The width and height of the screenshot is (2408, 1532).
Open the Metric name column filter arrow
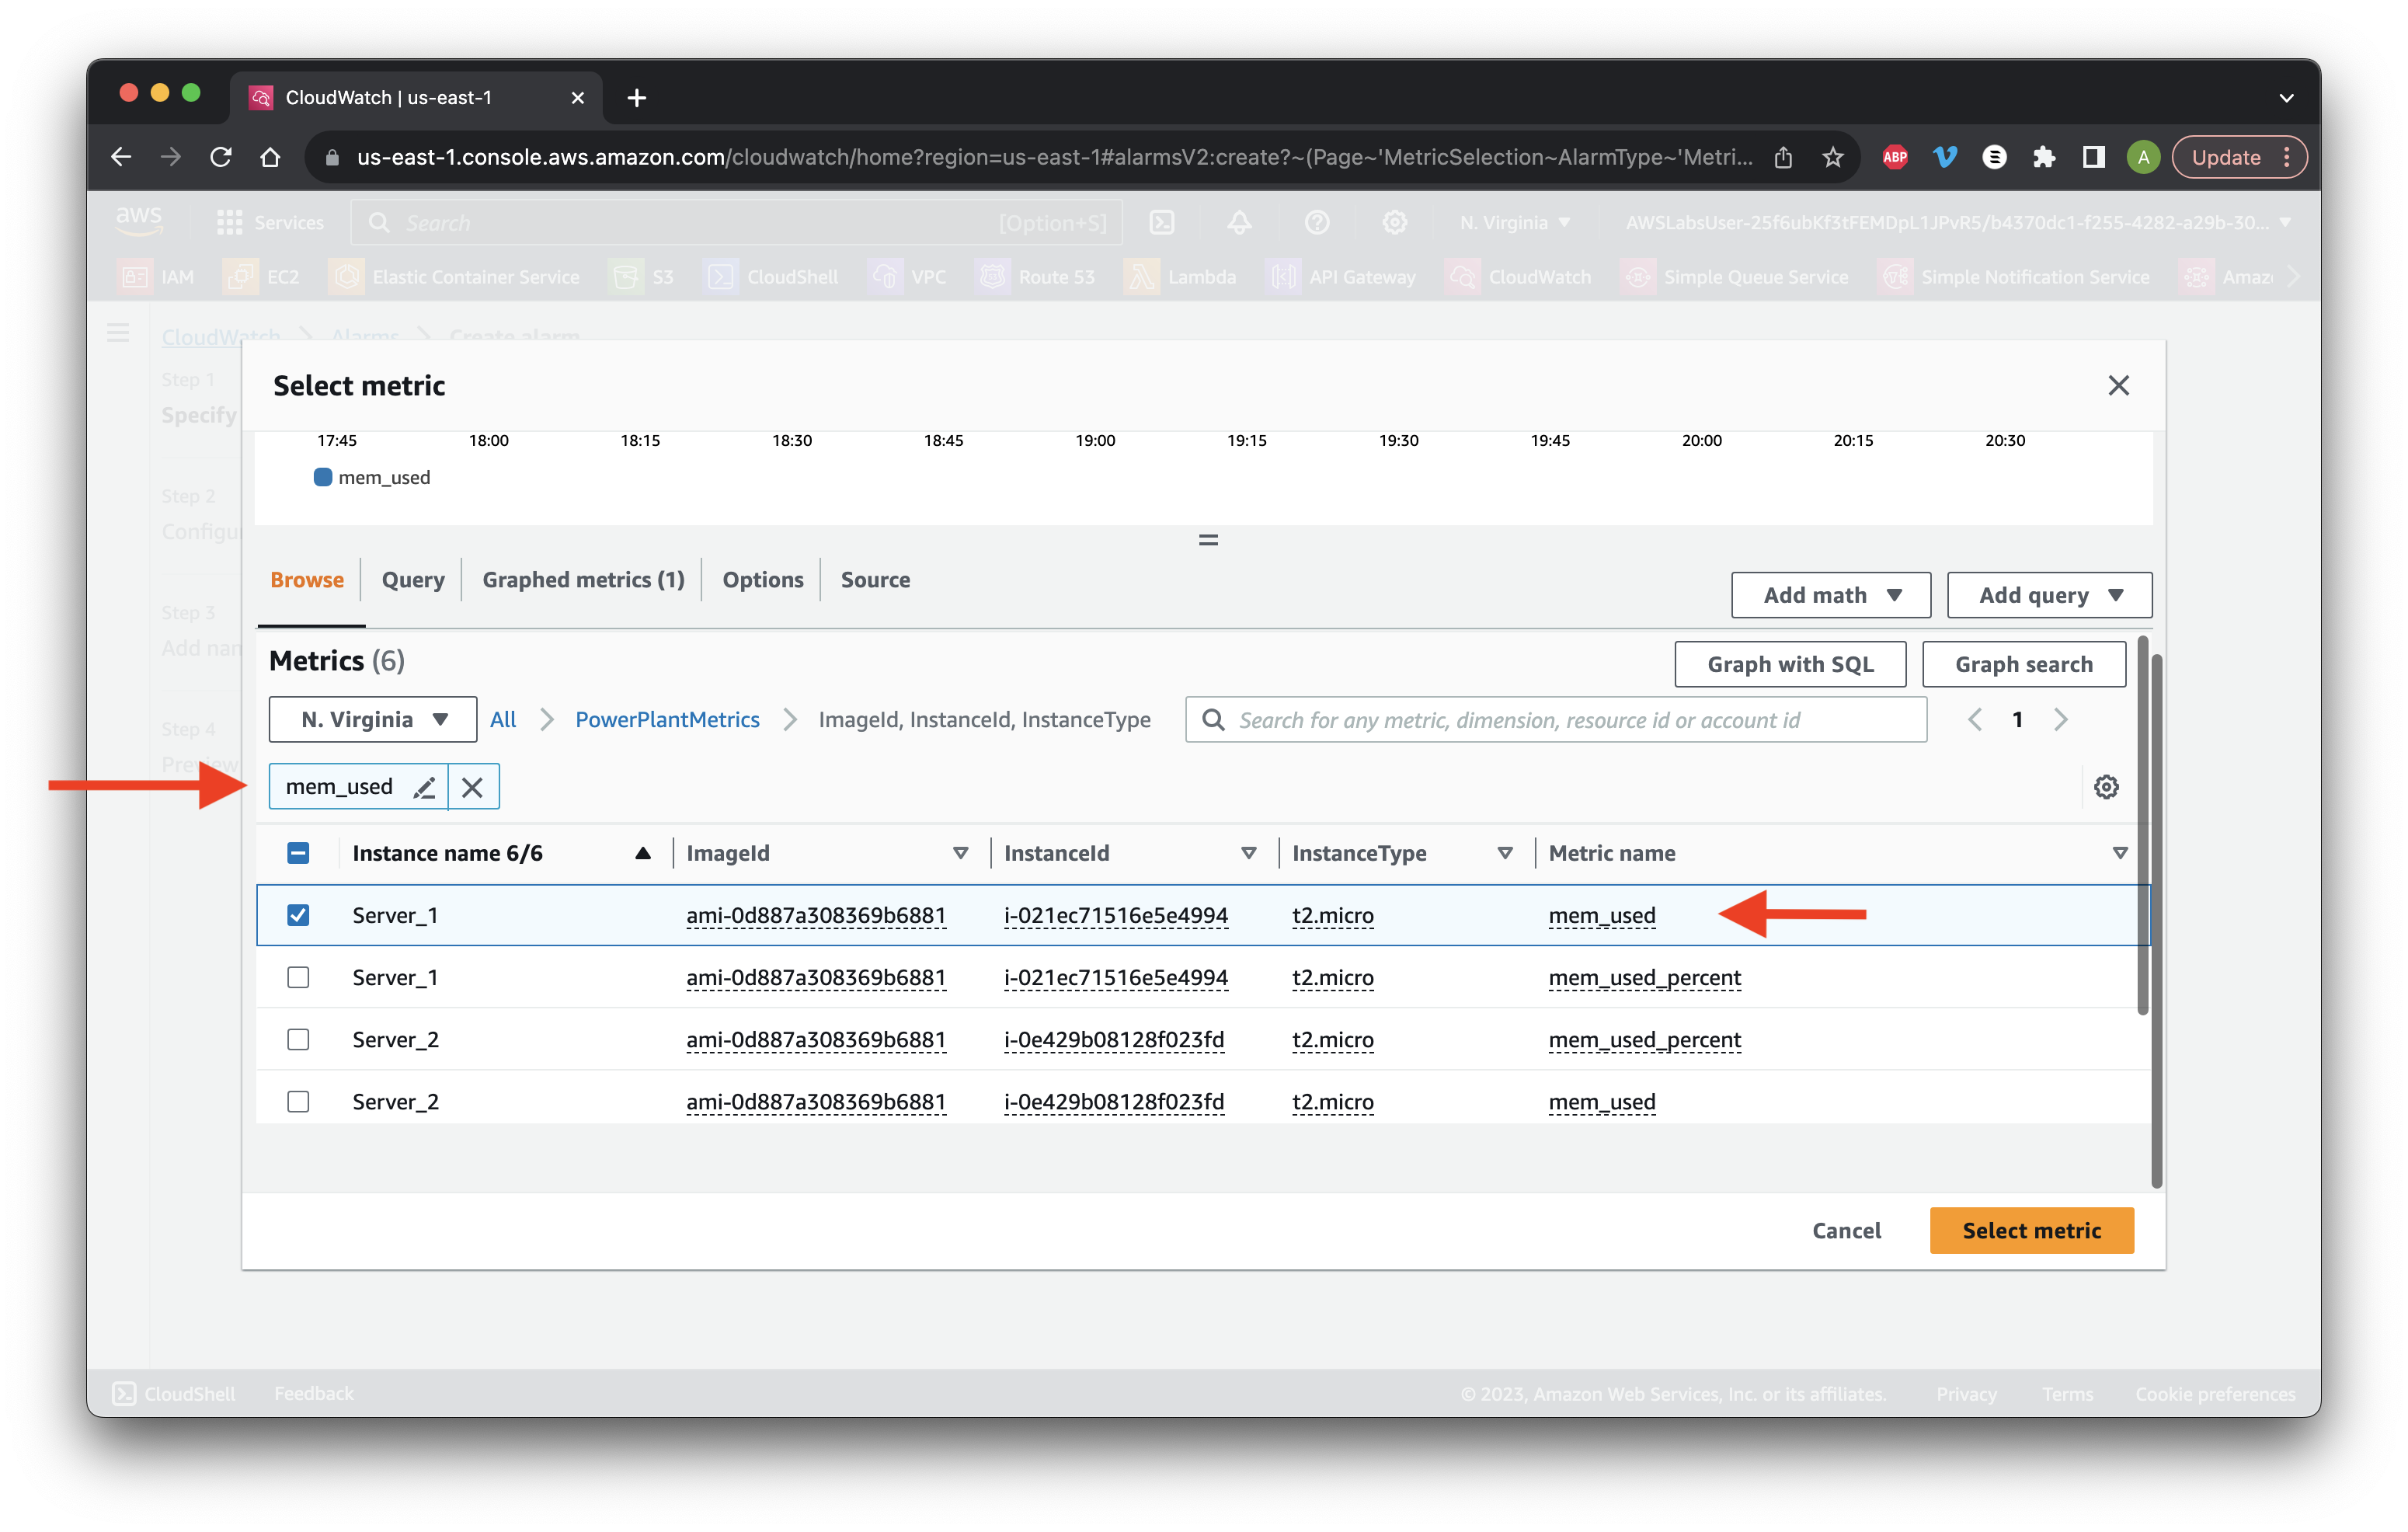2119,853
